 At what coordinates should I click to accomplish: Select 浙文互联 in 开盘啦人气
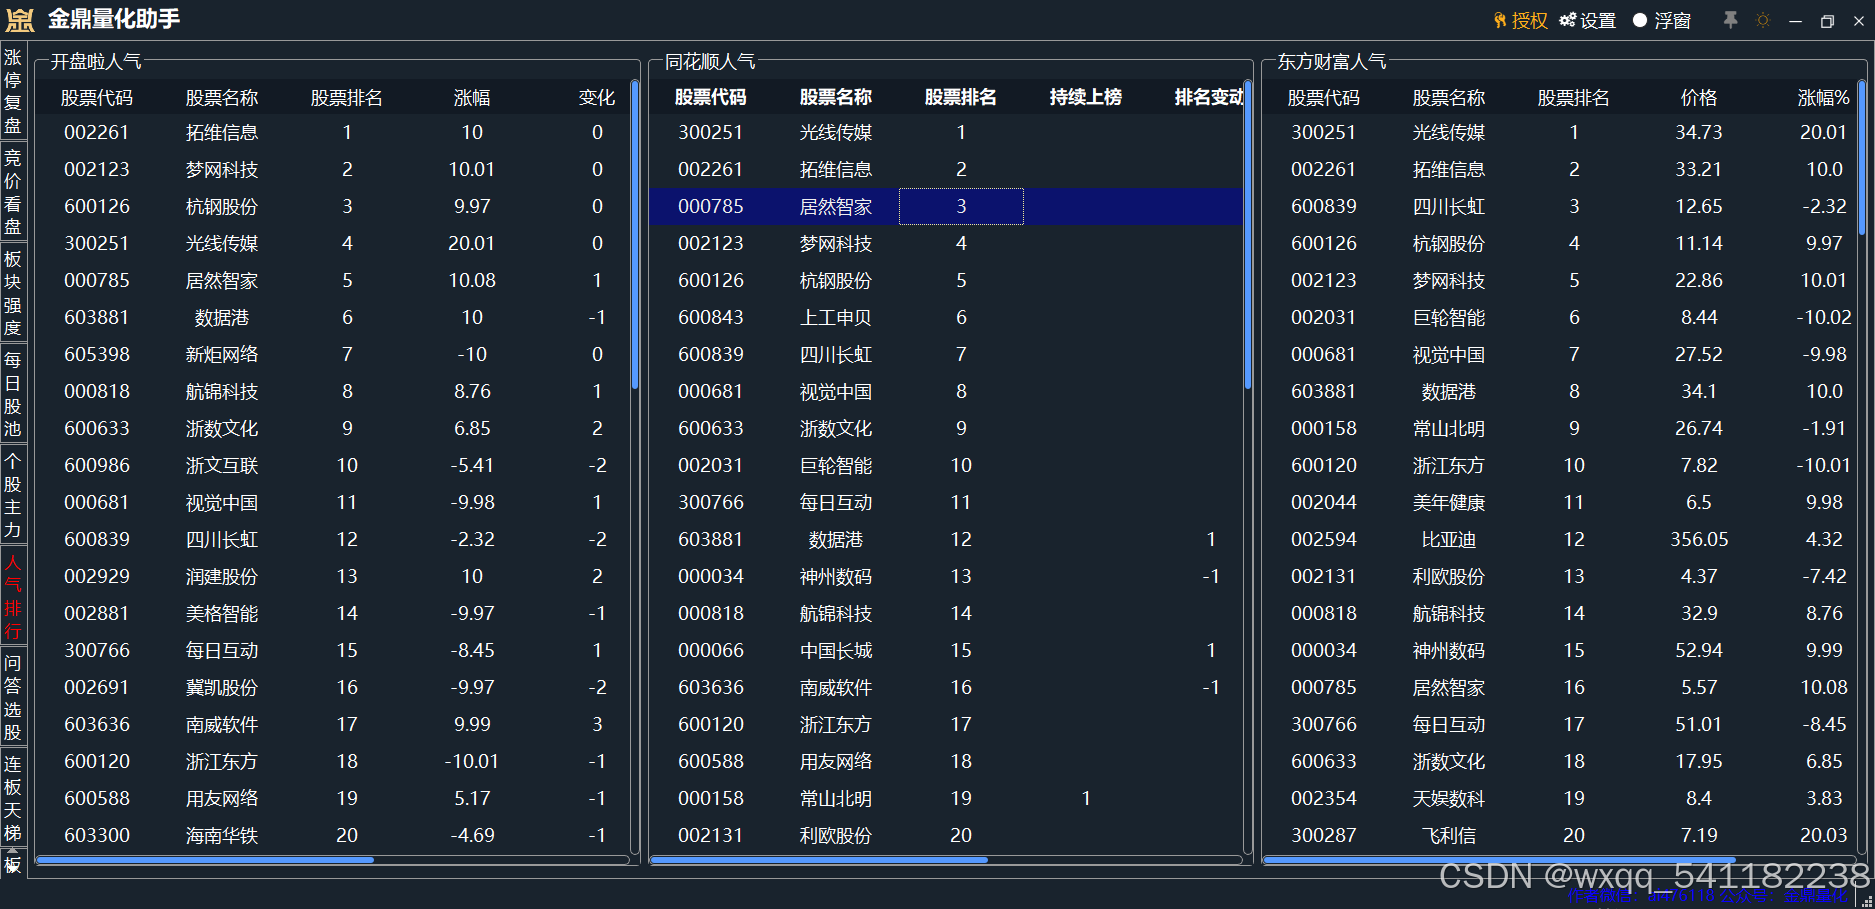point(222,465)
